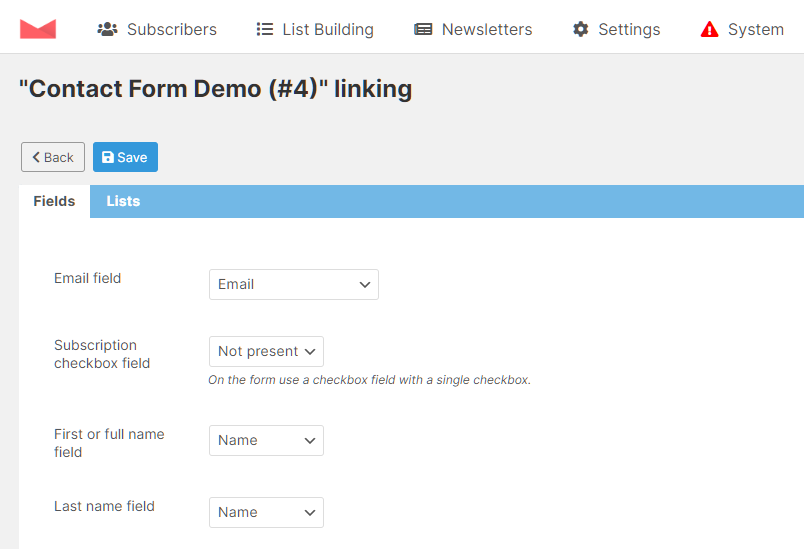Image resolution: width=804 pixels, height=549 pixels.
Task: Click the Subscribers people group icon
Action: point(107,29)
